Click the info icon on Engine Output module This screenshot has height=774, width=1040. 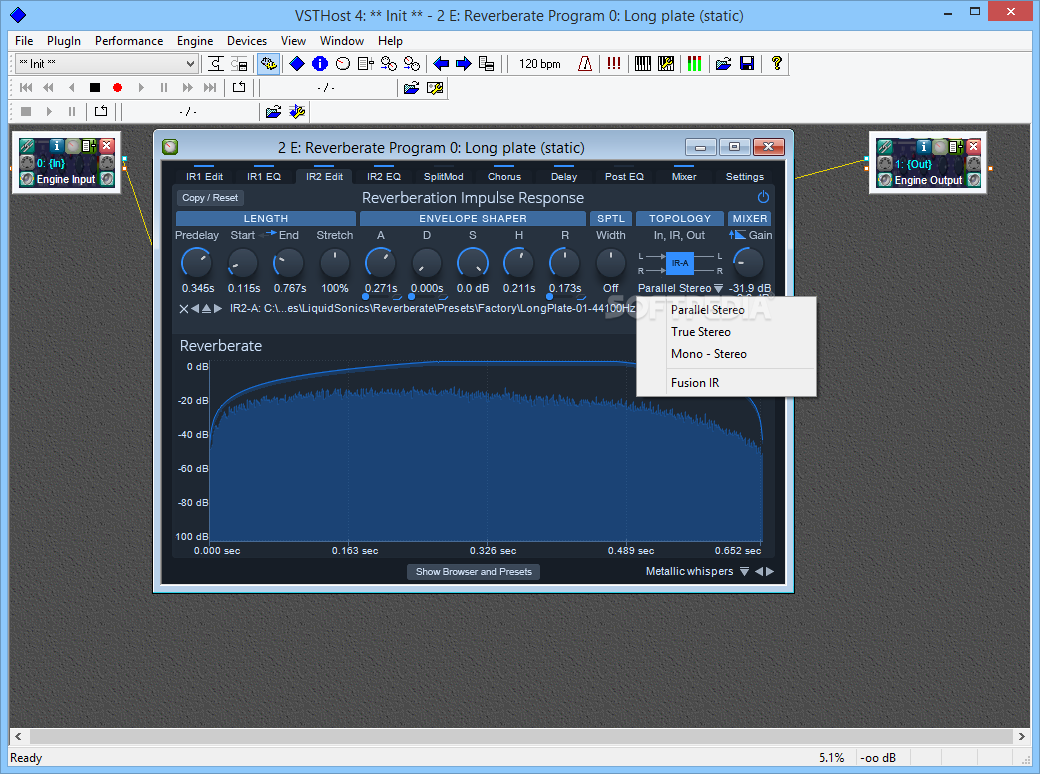click(x=923, y=147)
